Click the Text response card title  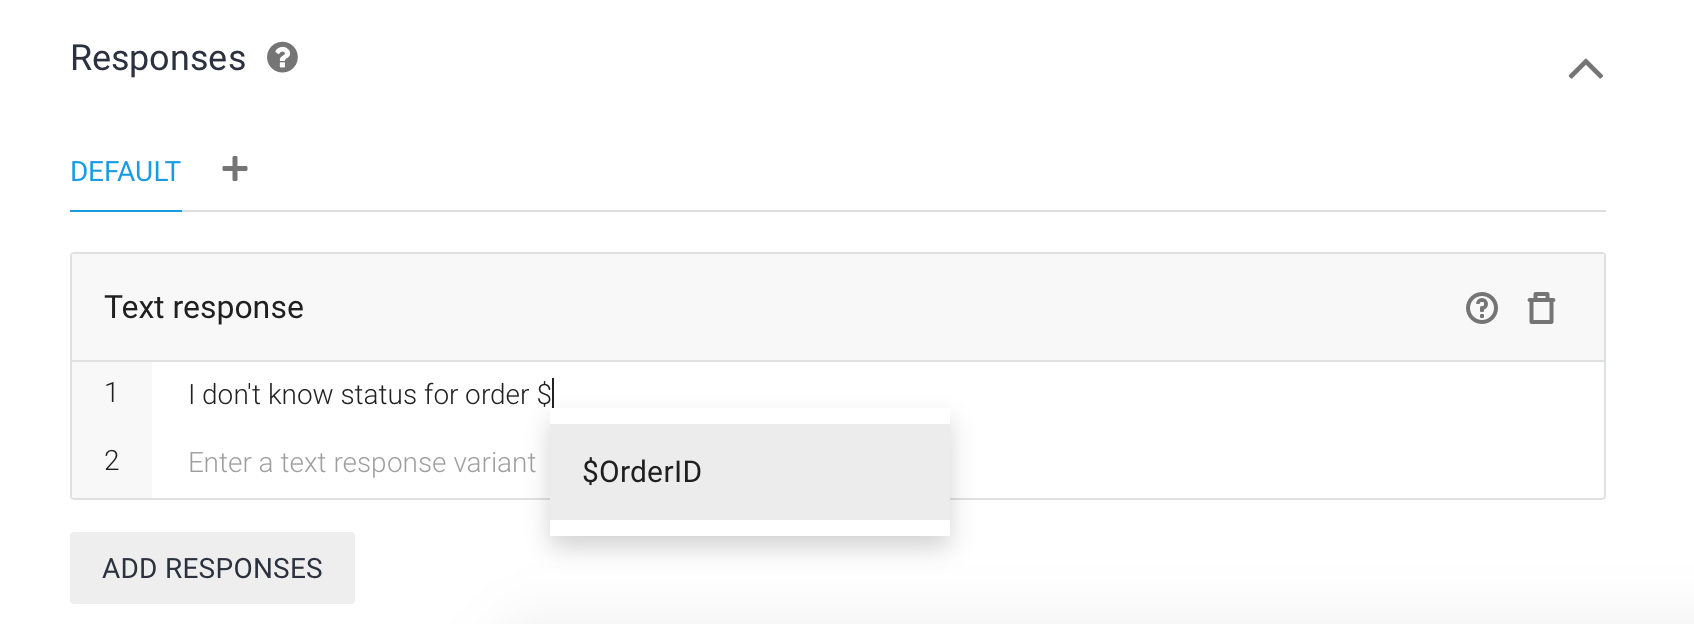[x=204, y=307]
